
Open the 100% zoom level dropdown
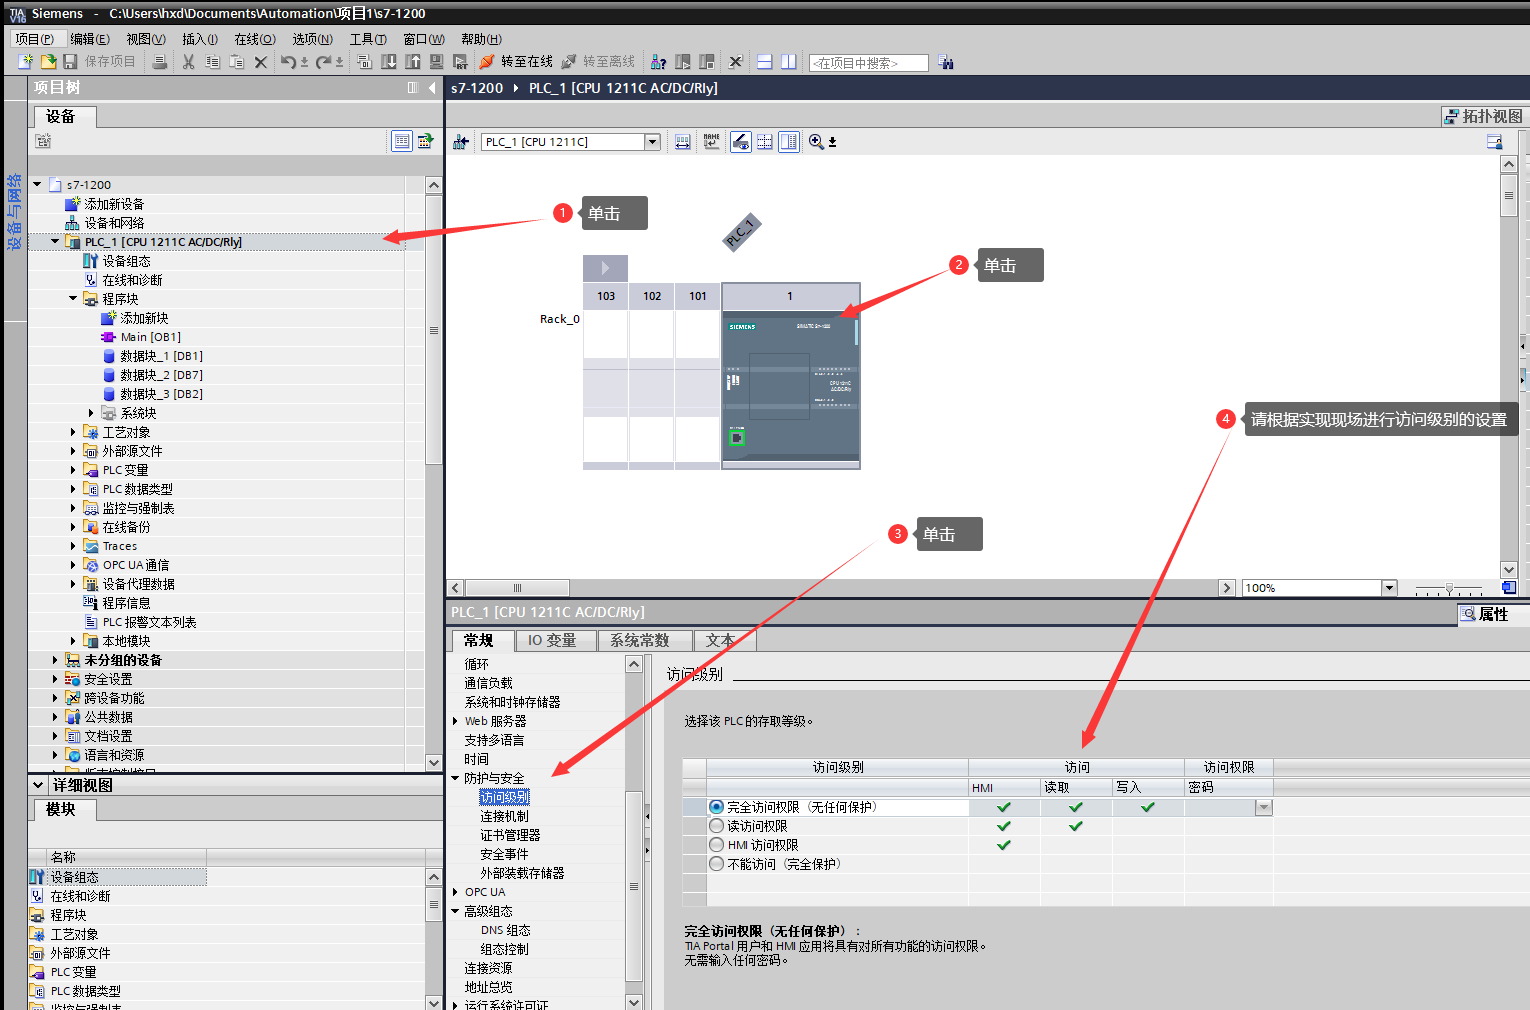pos(1389,588)
